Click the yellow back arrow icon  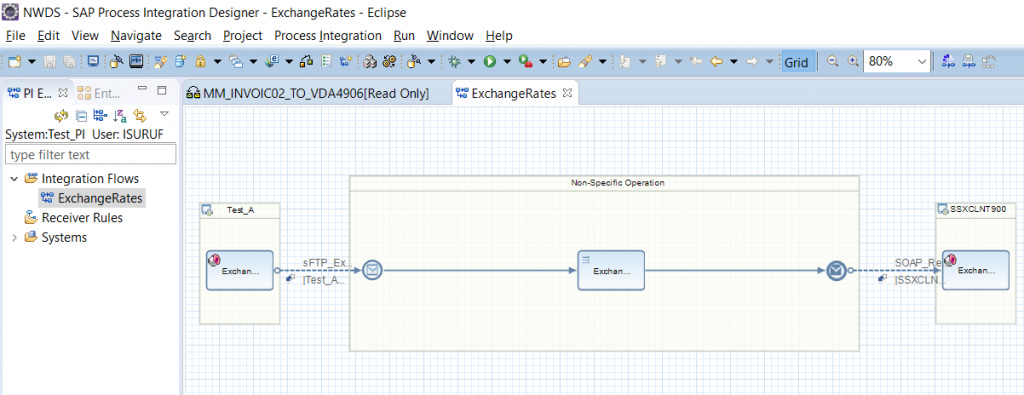coord(716,61)
